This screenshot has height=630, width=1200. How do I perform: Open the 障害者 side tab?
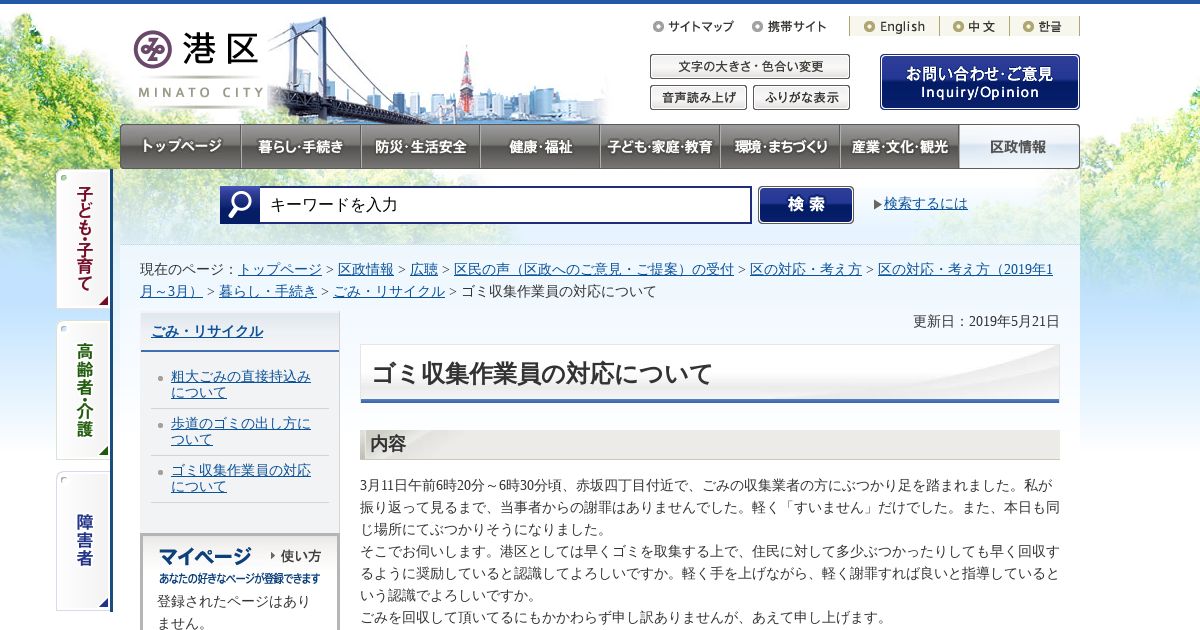pos(84,541)
